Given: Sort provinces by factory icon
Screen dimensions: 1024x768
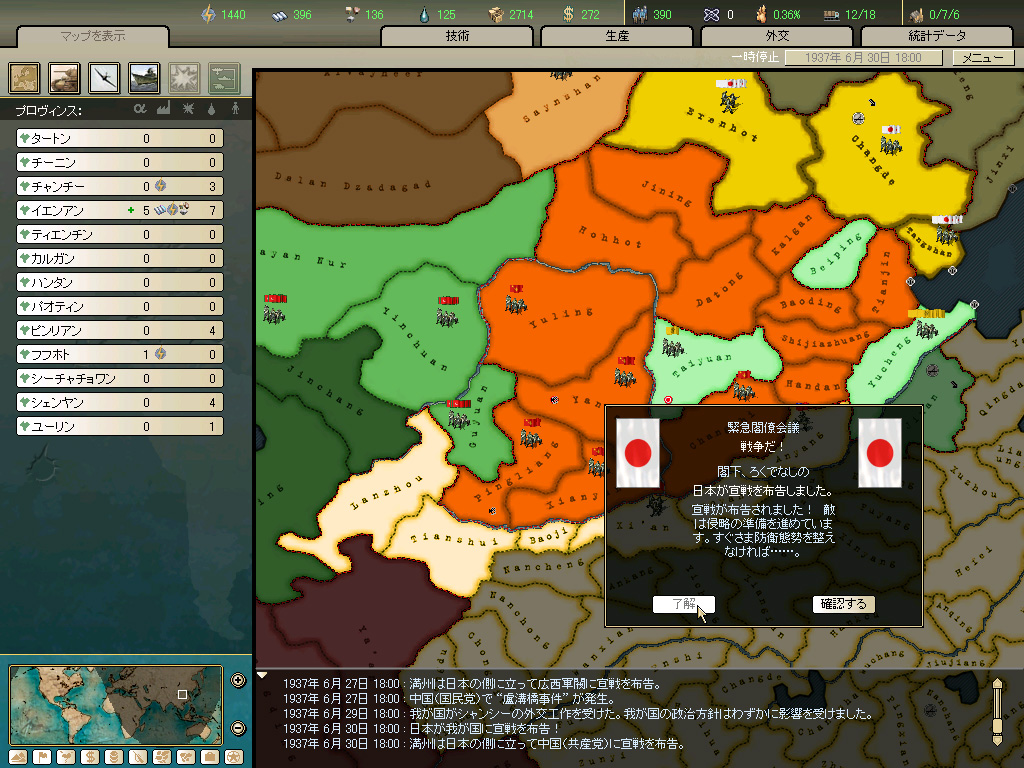Looking at the screenshot, I should (x=163, y=108).
